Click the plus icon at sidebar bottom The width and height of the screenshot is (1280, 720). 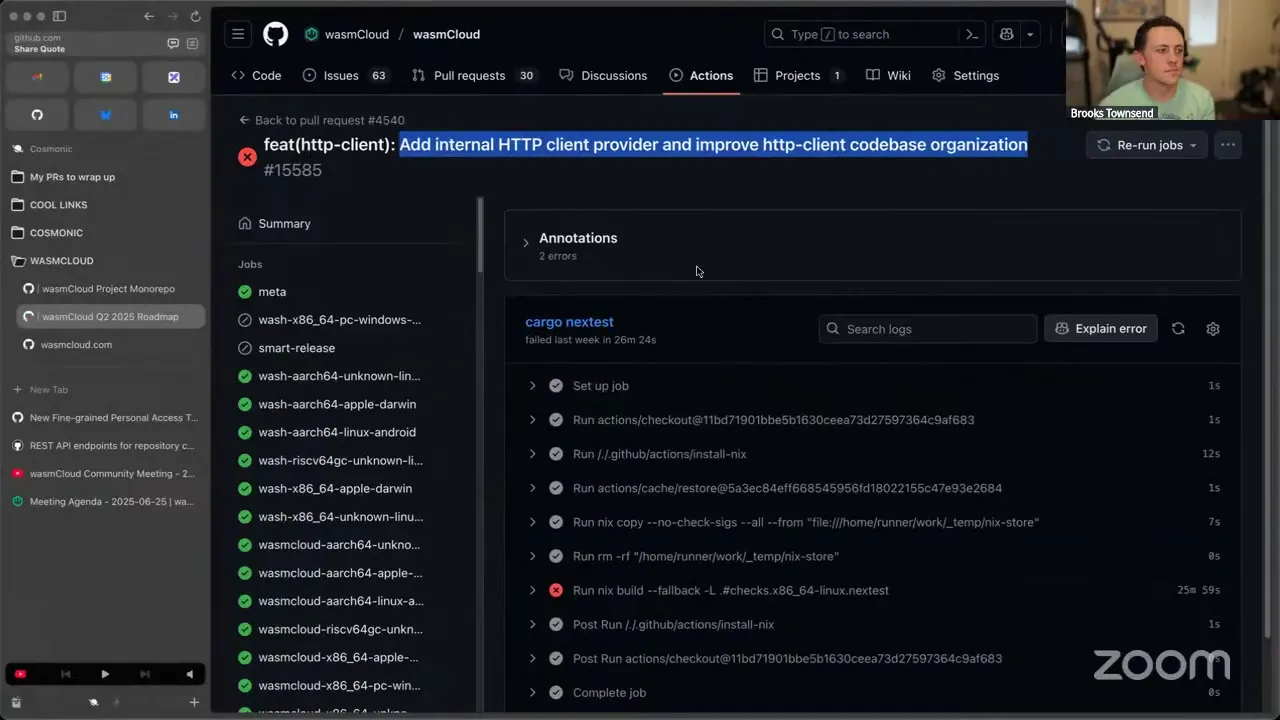(x=194, y=702)
